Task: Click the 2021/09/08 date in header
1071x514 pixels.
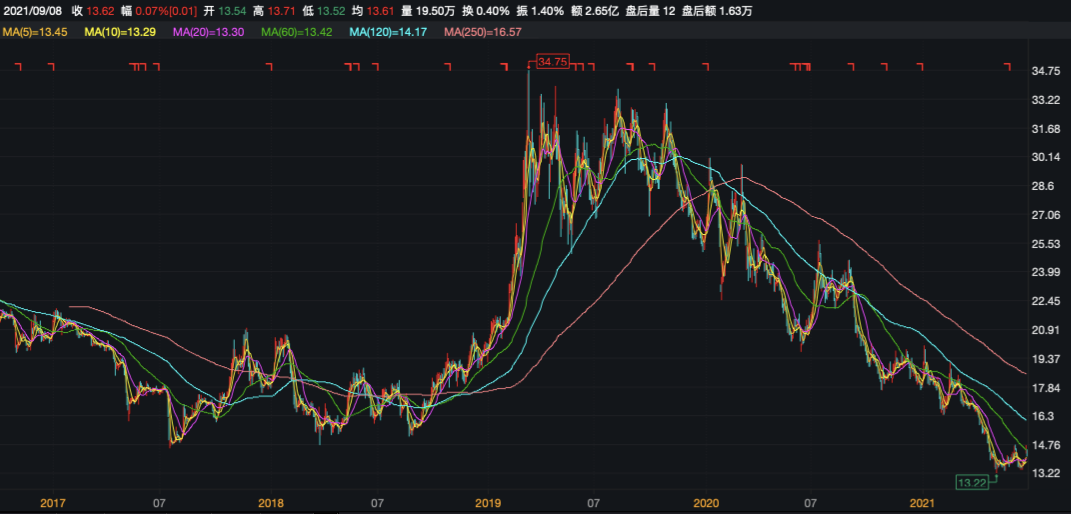Action: (x=31, y=11)
